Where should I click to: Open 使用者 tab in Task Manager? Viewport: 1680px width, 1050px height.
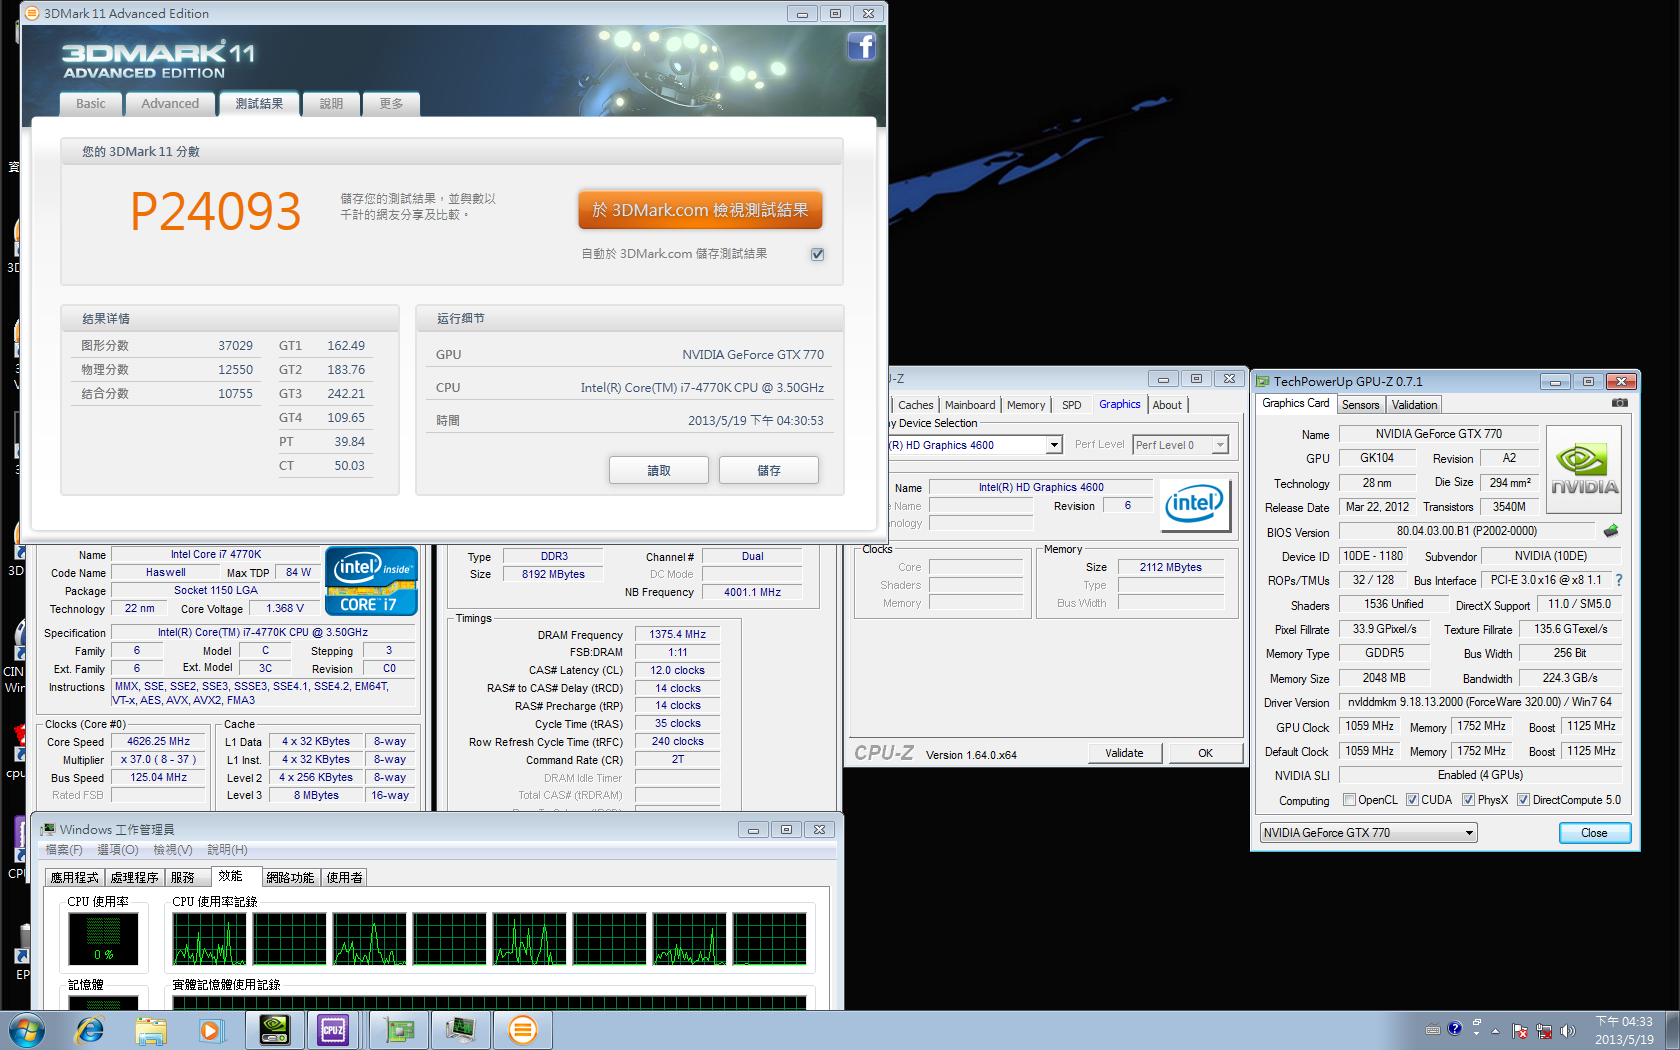pos(344,877)
